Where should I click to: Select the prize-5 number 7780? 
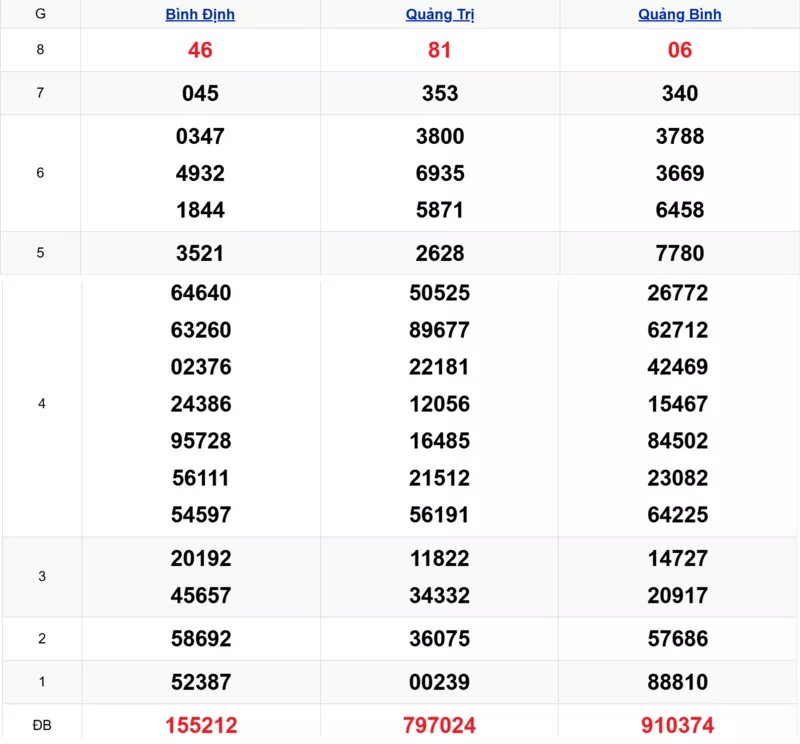[x=680, y=253]
